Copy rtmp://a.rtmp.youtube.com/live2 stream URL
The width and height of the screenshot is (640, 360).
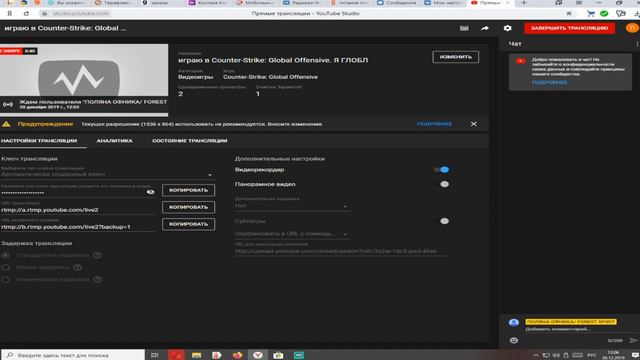coord(188,207)
